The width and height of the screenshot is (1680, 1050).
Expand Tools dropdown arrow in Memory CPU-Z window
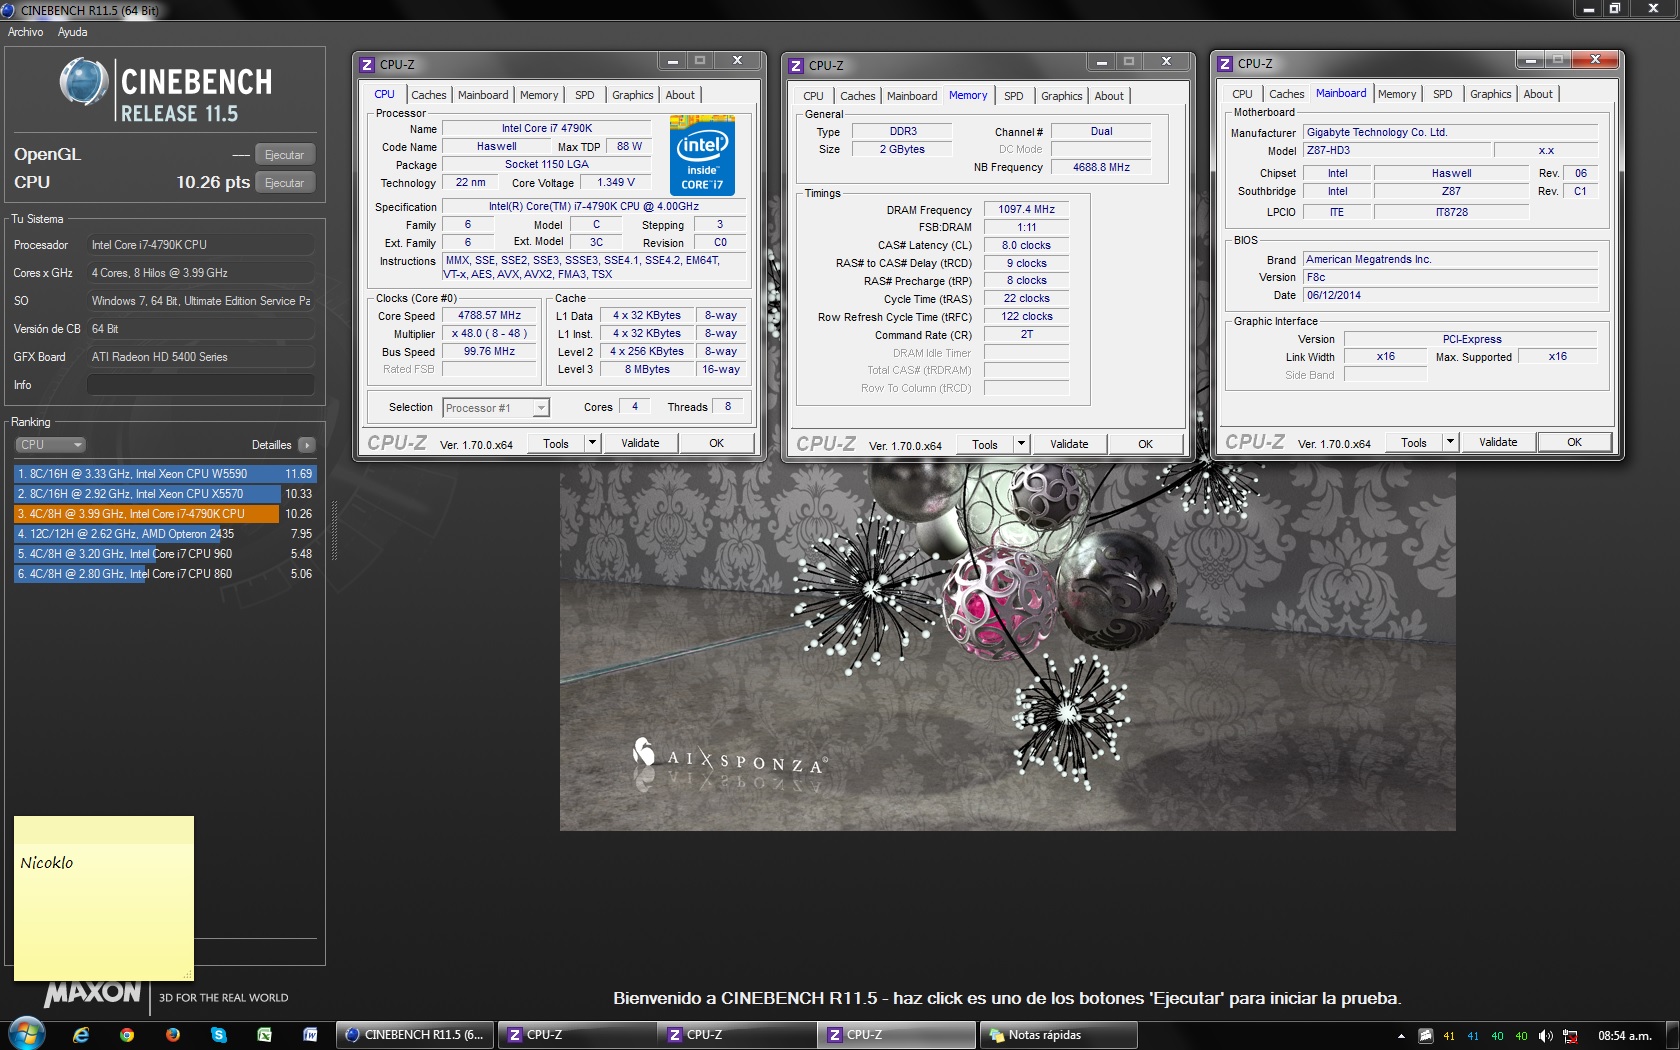(x=1021, y=444)
